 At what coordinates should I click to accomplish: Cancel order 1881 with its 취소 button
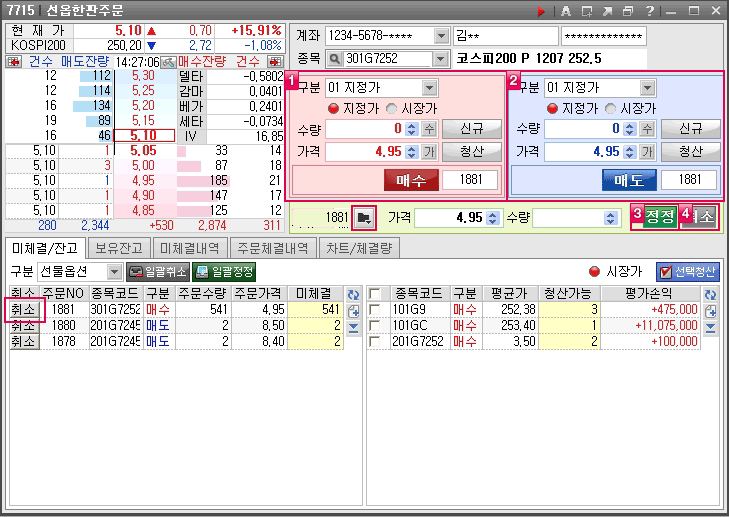[x=24, y=310]
